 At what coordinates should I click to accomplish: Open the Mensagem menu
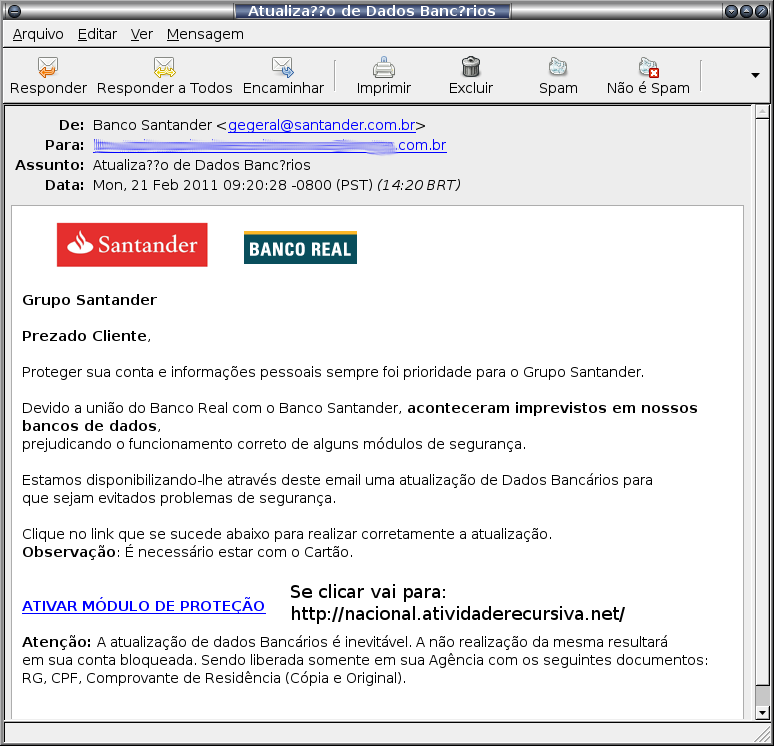pyautogui.click(x=205, y=34)
